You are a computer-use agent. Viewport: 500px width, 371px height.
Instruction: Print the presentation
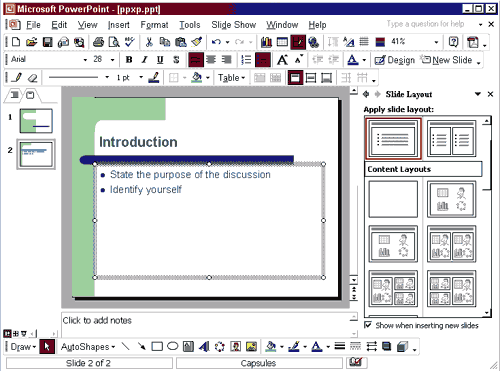(x=98, y=42)
